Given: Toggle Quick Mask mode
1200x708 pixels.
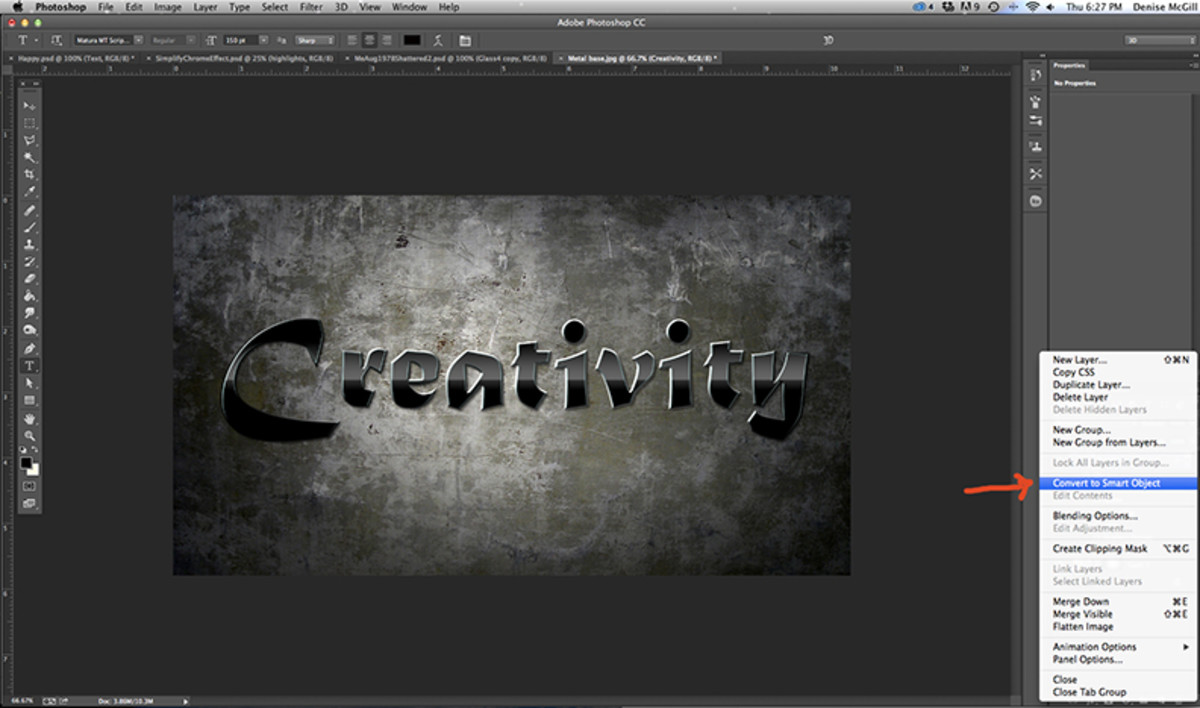Looking at the screenshot, I should point(29,486).
